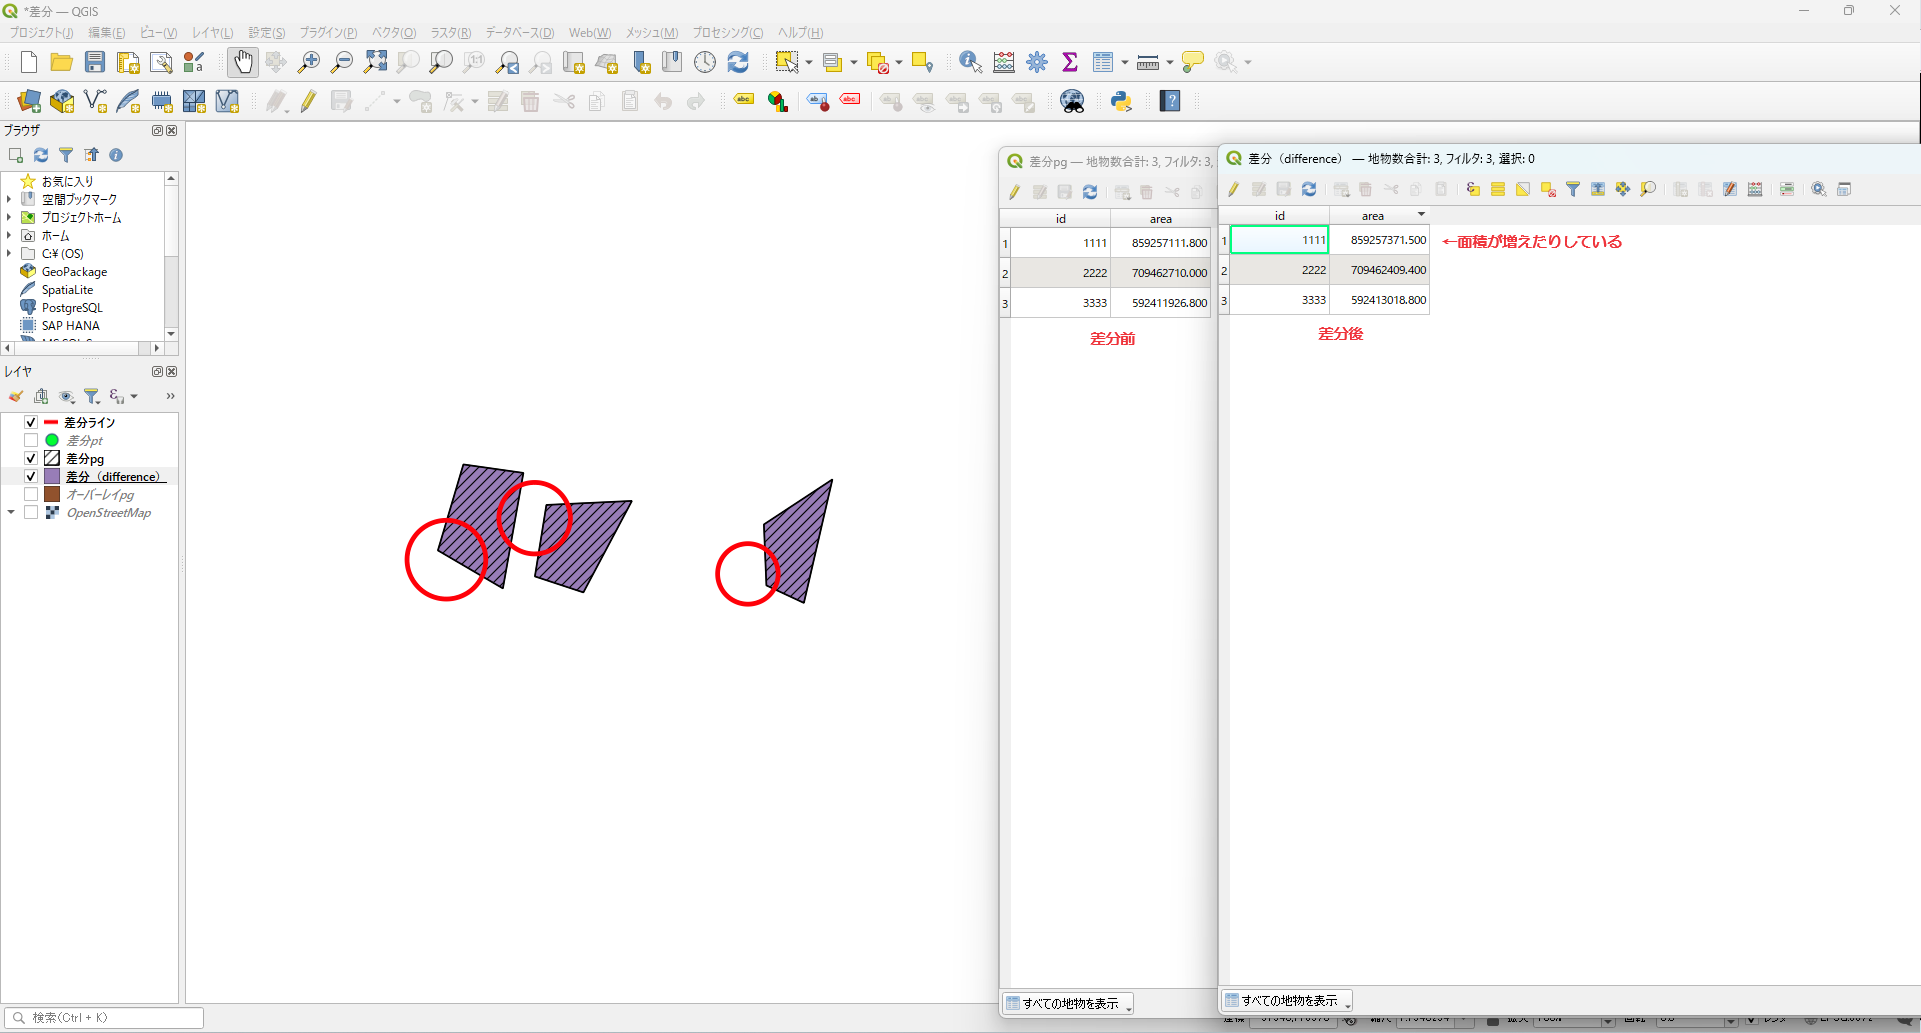Collapse the OpenStreetMap layer group

tap(11, 513)
